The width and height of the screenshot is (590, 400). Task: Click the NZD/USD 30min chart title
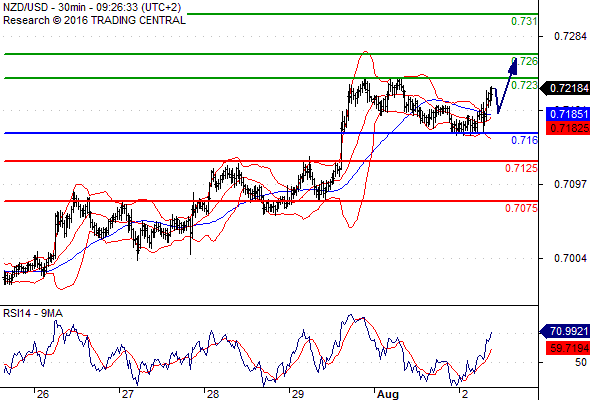coord(92,7)
